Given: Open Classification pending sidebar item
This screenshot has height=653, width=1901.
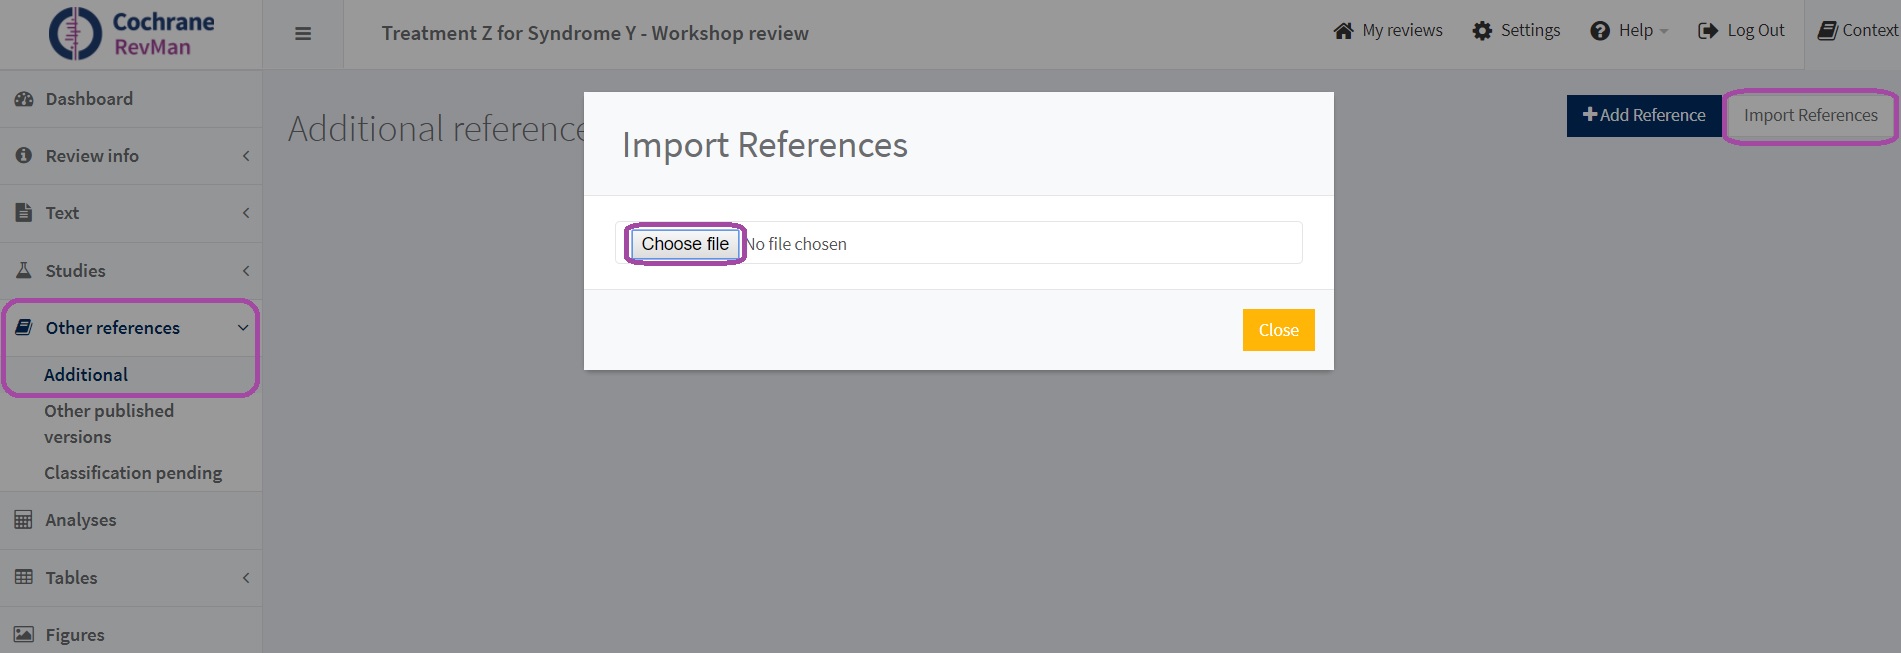Looking at the screenshot, I should (x=133, y=473).
